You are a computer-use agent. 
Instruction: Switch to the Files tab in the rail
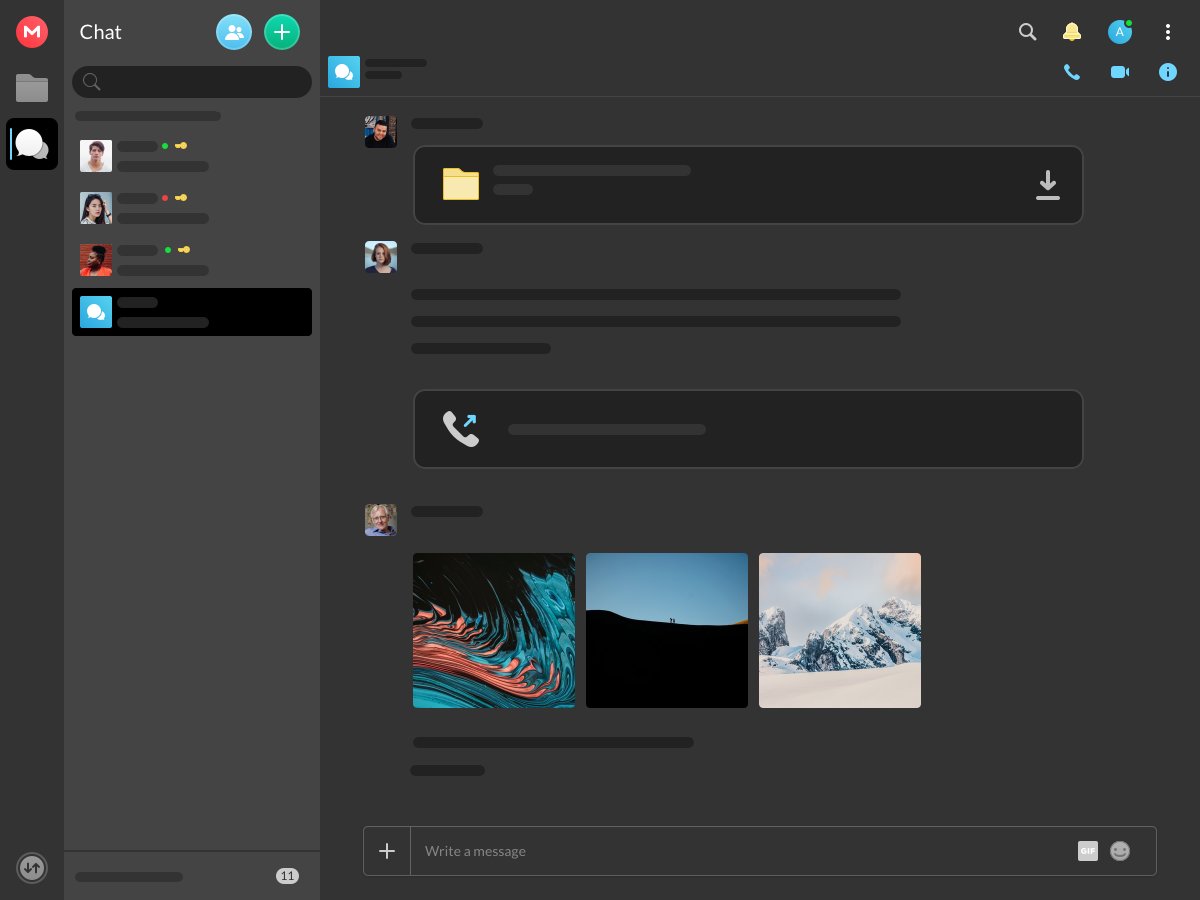pos(32,88)
